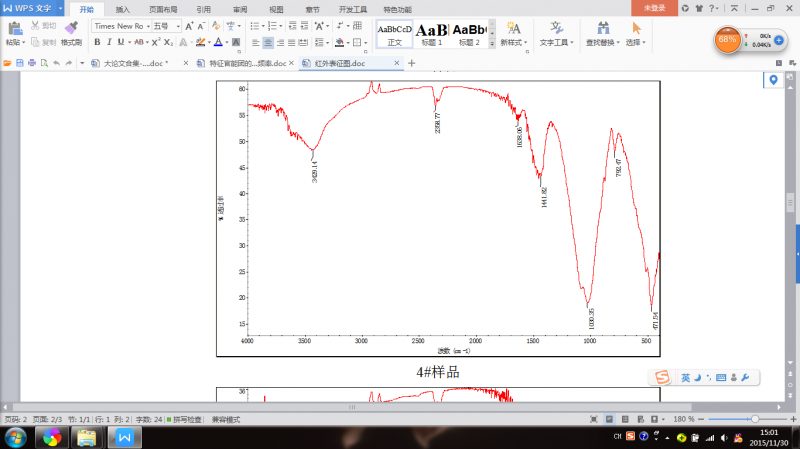Click the Print icon in quick toolbar
The width and height of the screenshot is (800, 449).
[x=32, y=63]
